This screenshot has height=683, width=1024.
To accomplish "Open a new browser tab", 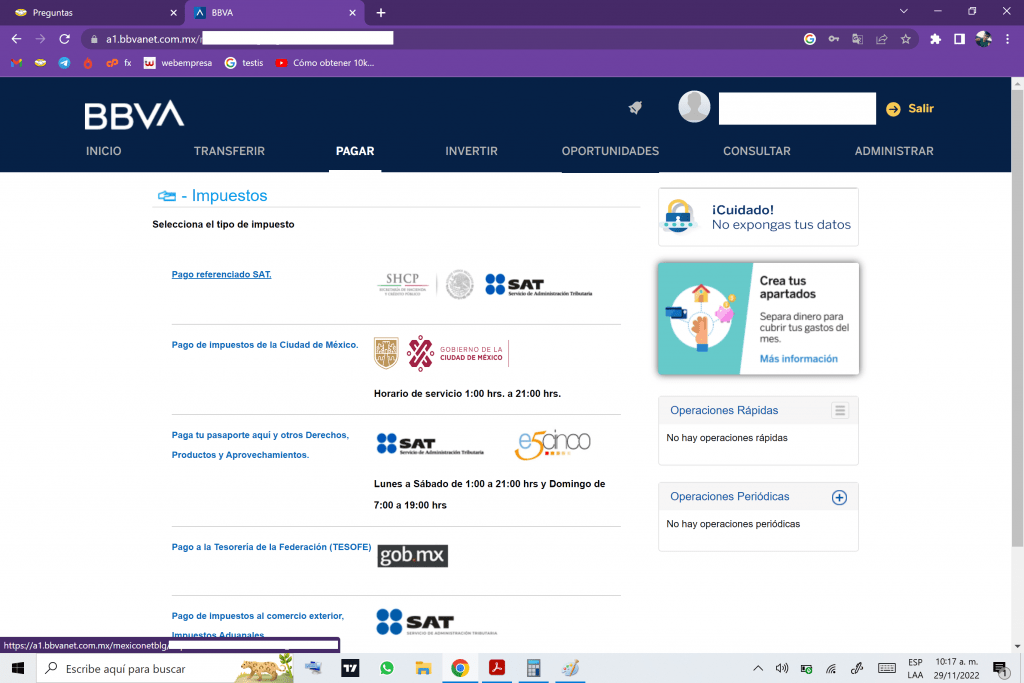I will [x=381, y=12].
